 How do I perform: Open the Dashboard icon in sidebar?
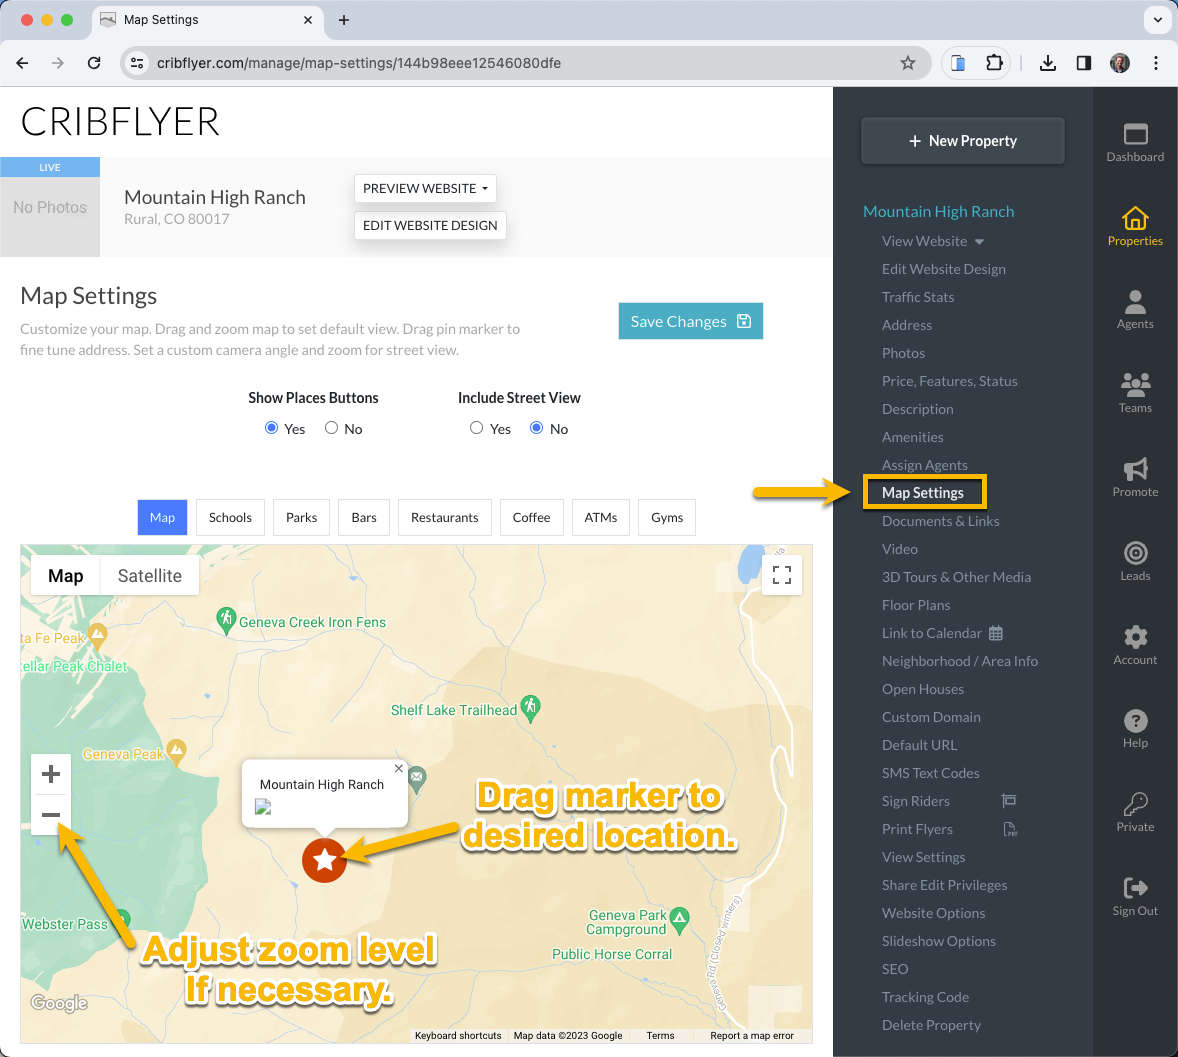coord(1134,134)
